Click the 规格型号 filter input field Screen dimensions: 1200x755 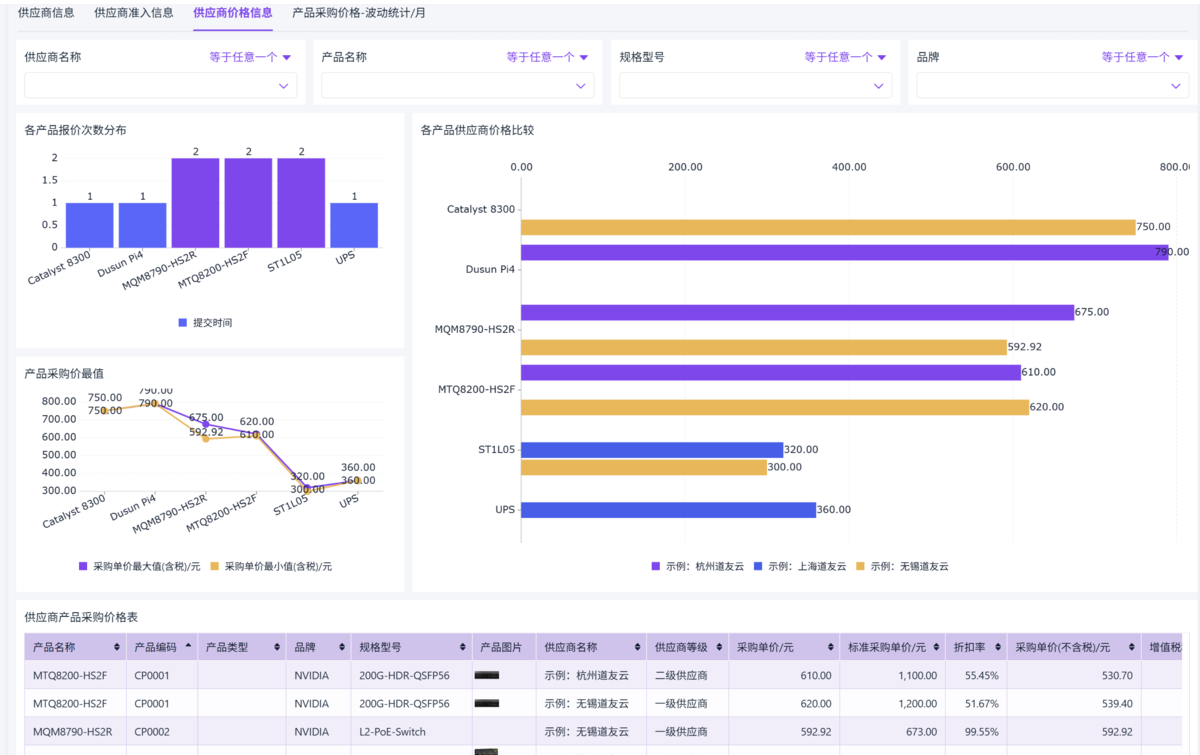[755, 86]
